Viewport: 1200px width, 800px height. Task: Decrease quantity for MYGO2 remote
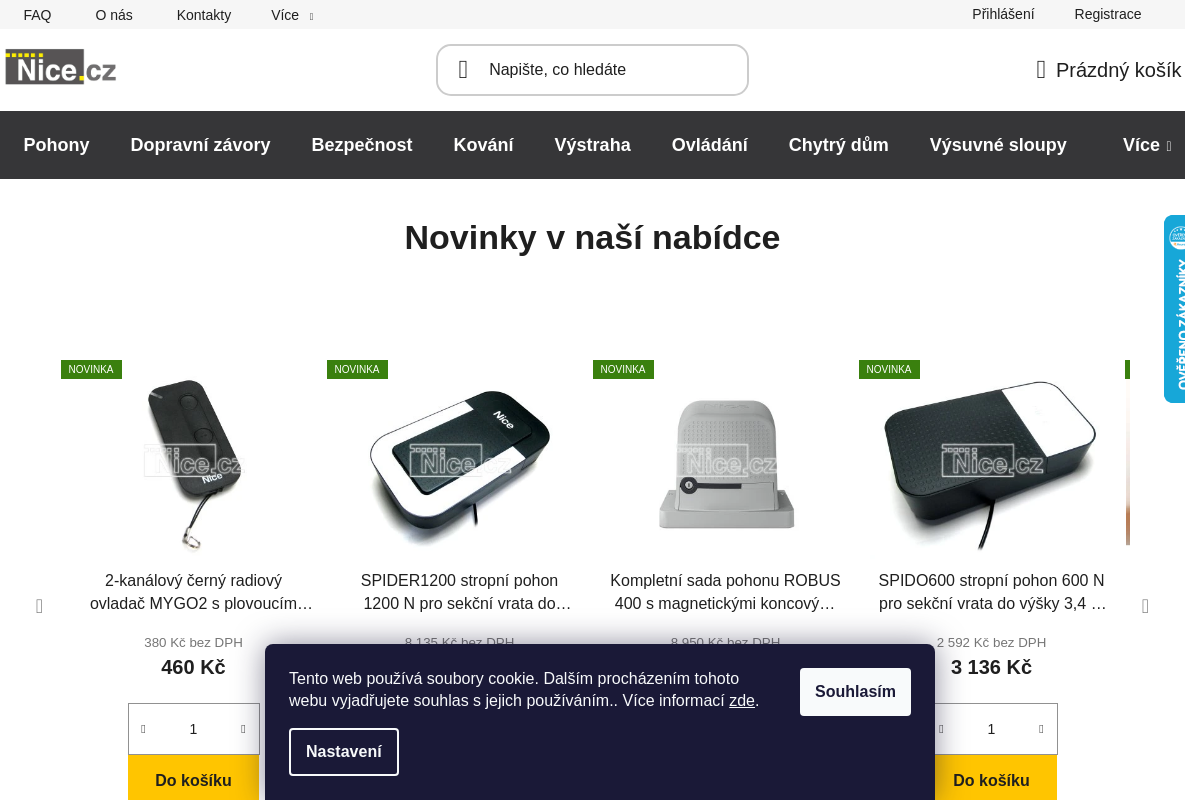tap(143, 729)
